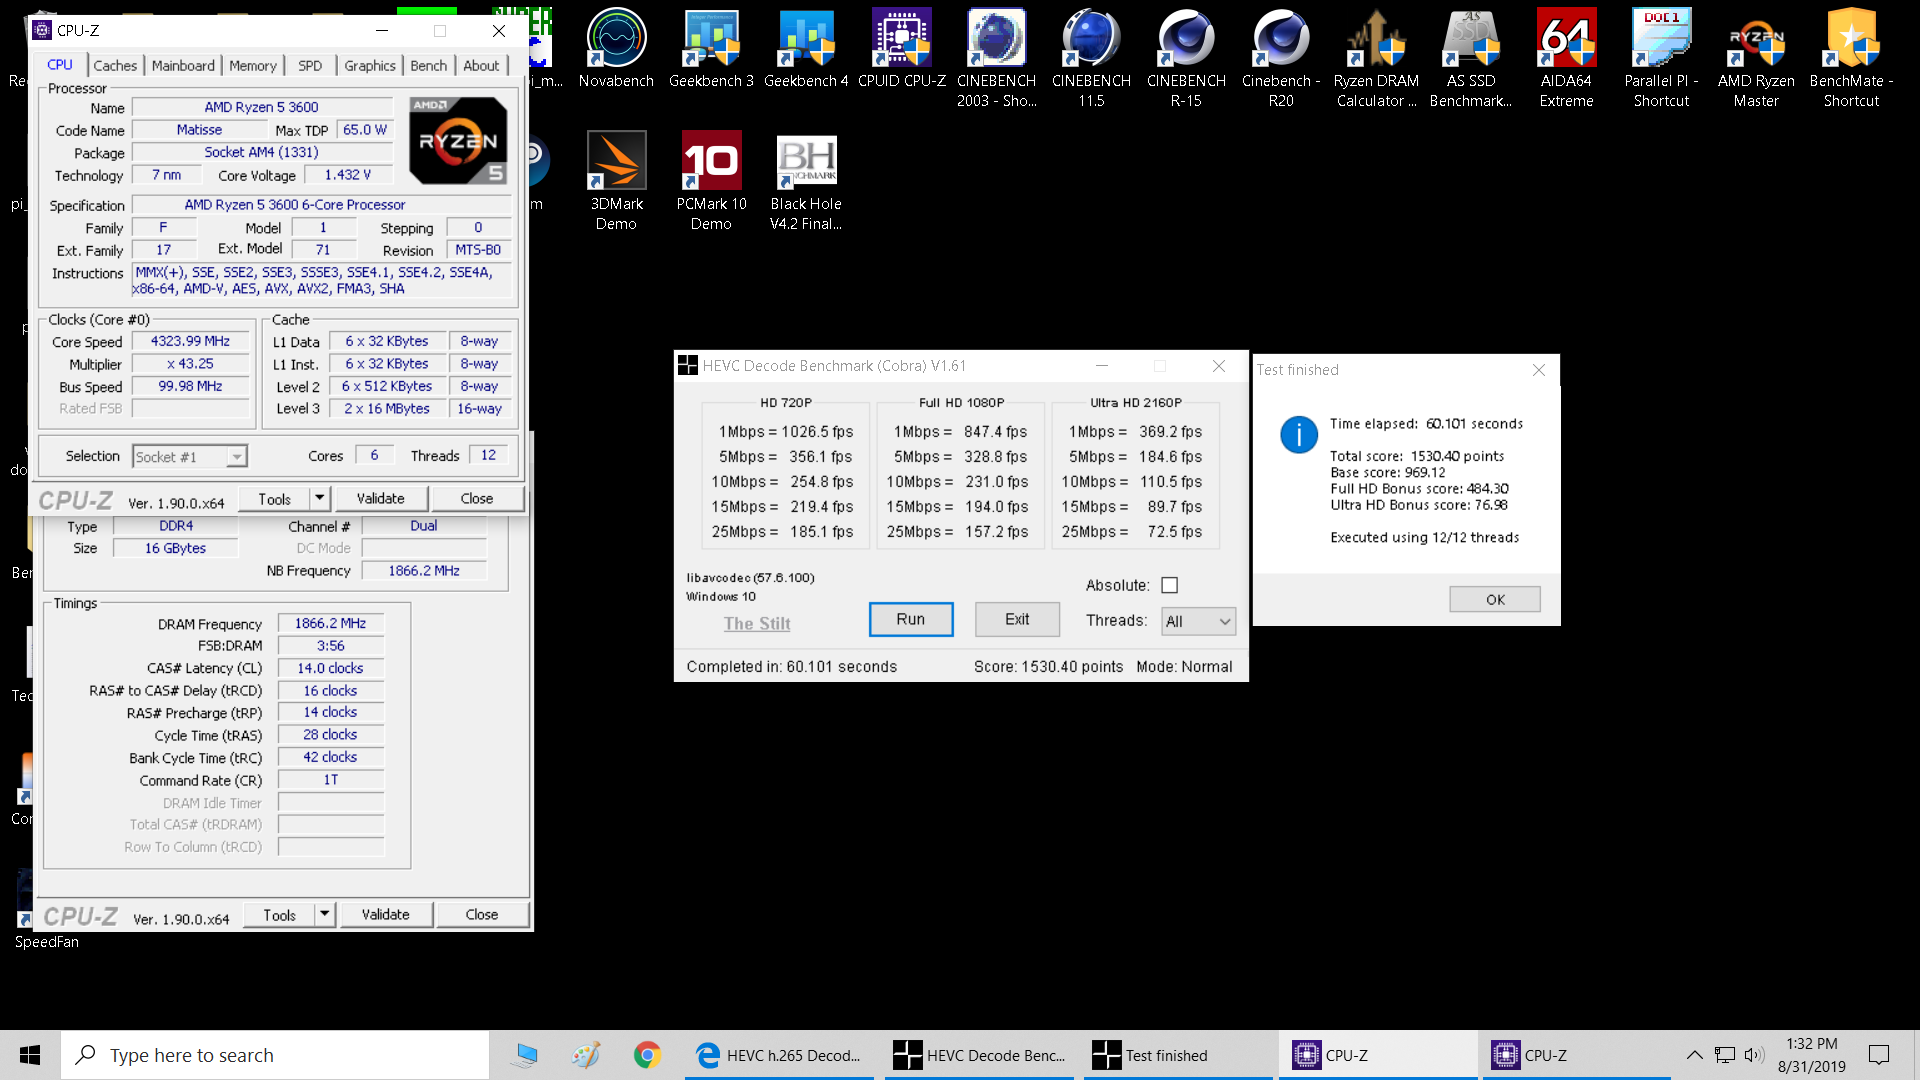Click Validate in back CPU-Z Memory window
1920x1080 pixels.
coord(386,914)
